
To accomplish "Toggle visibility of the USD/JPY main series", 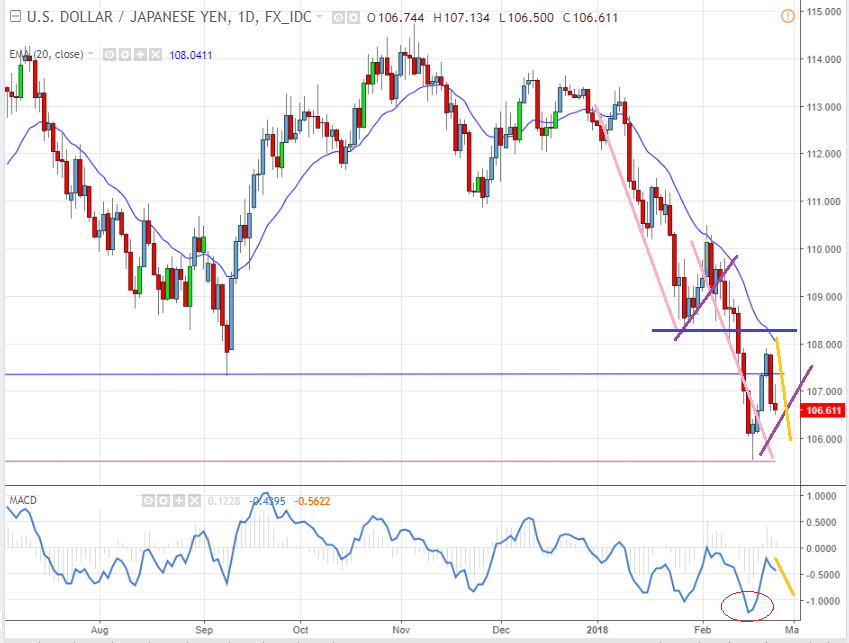I will point(338,18).
